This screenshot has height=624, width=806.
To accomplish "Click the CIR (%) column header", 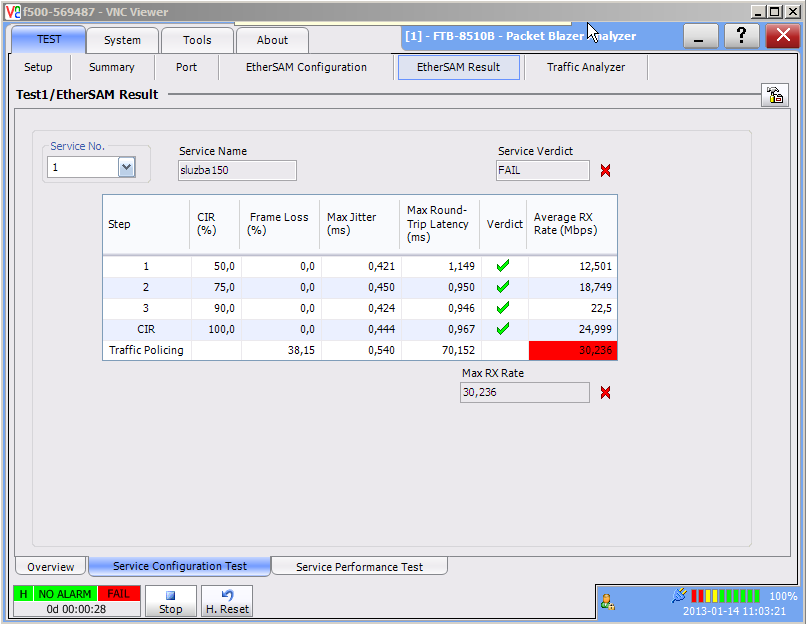I will (215, 224).
